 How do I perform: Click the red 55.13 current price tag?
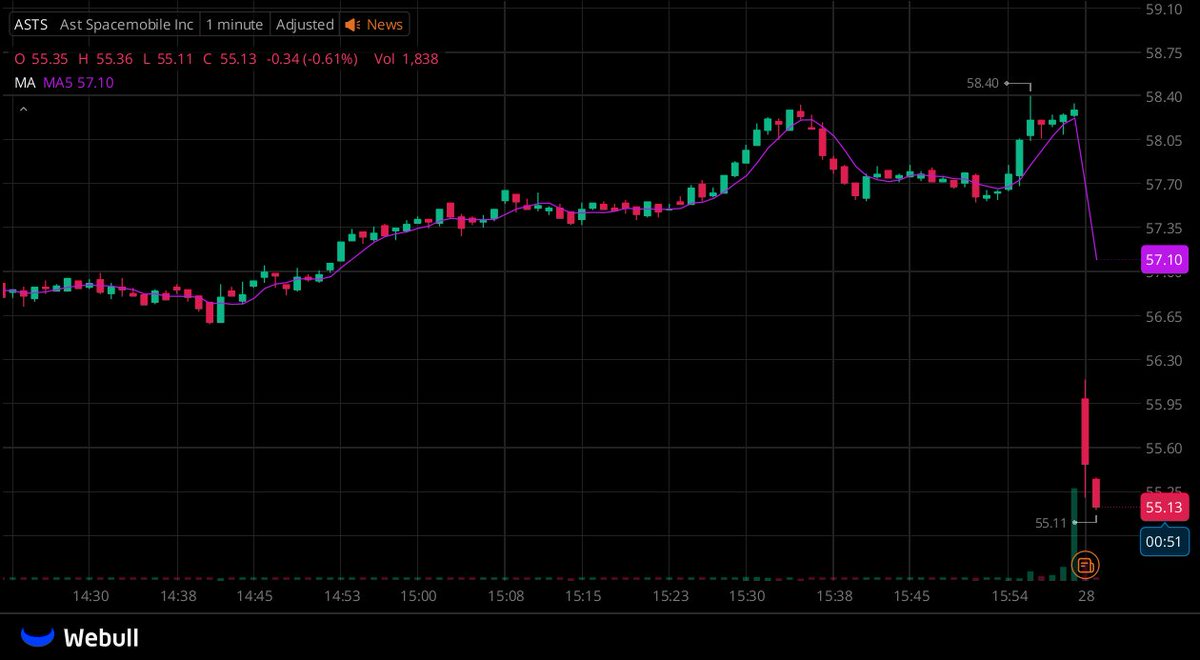tap(1165, 507)
